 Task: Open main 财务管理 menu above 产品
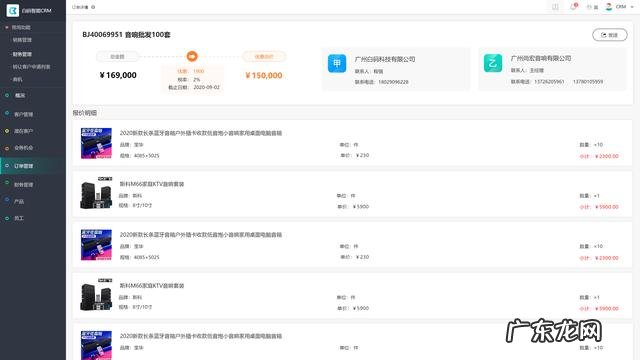(24, 184)
